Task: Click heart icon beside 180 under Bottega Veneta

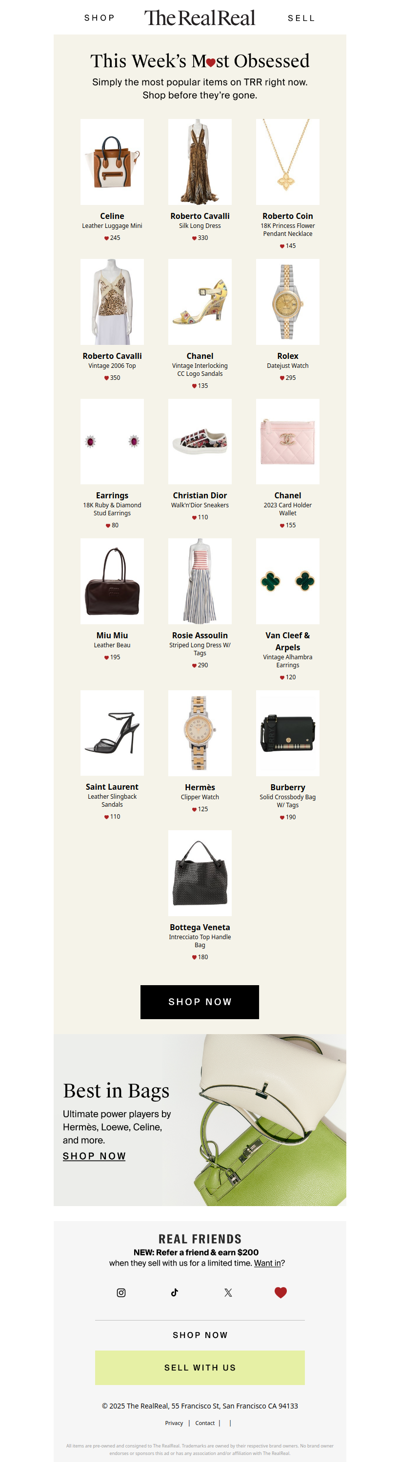Action: 194,957
